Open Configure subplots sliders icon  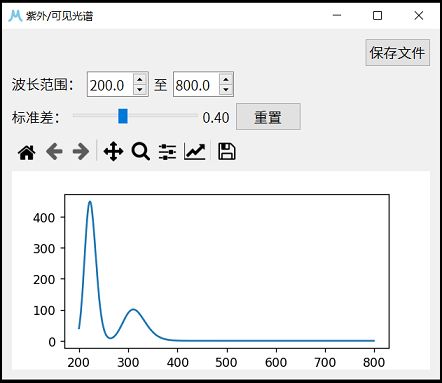click(x=167, y=152)
